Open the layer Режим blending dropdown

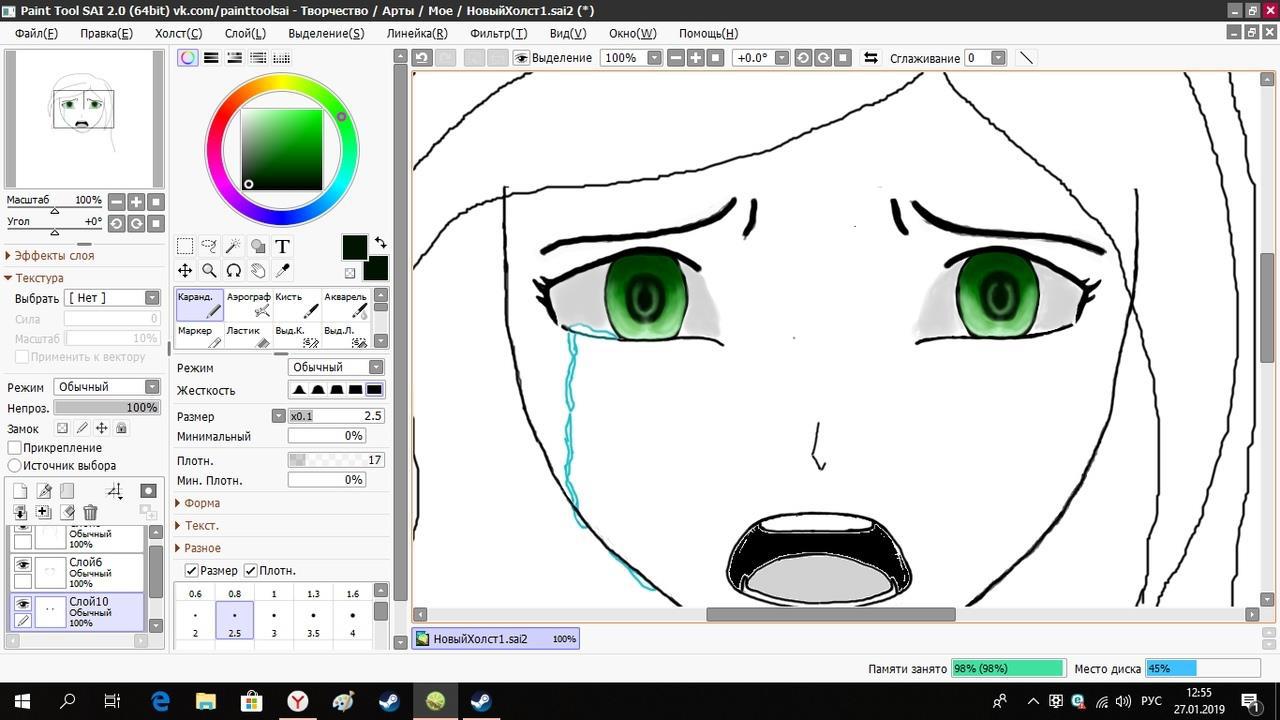pyautogui.click(x=107, y=387)
